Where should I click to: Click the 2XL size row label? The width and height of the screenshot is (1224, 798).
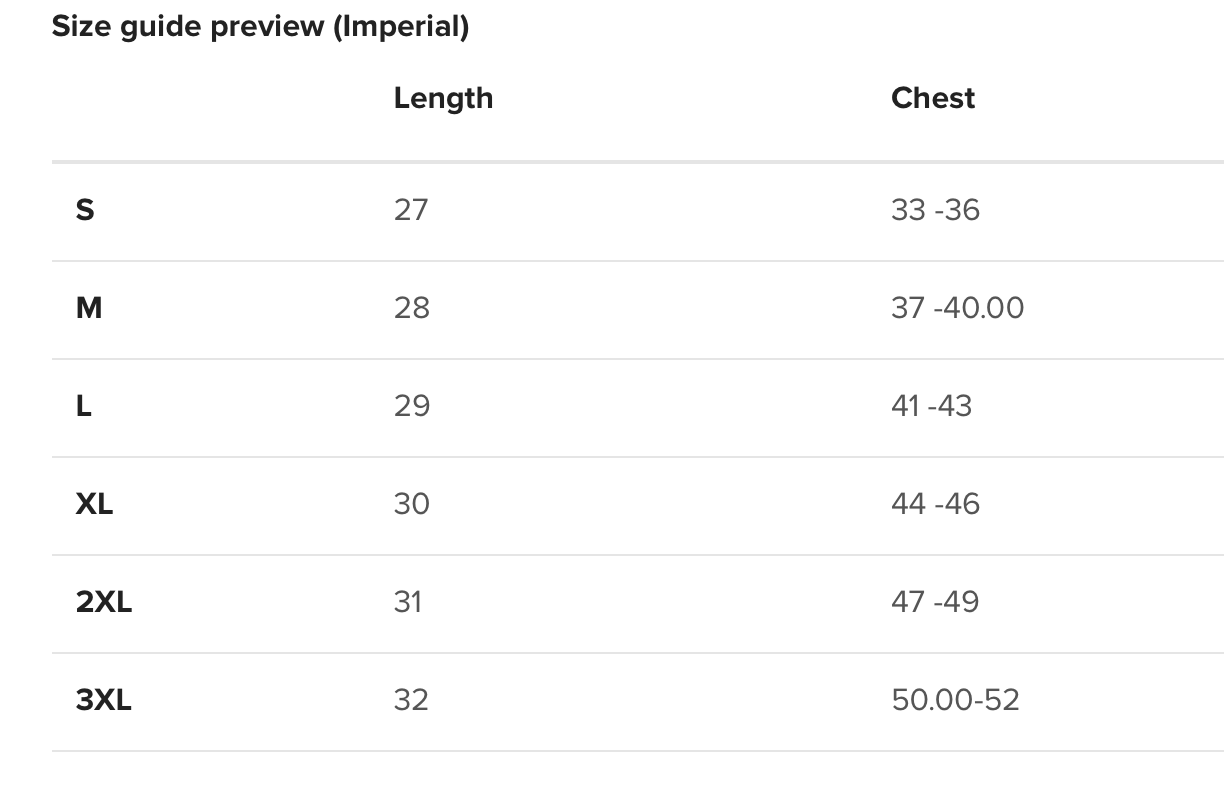click(x=104, y=602)
